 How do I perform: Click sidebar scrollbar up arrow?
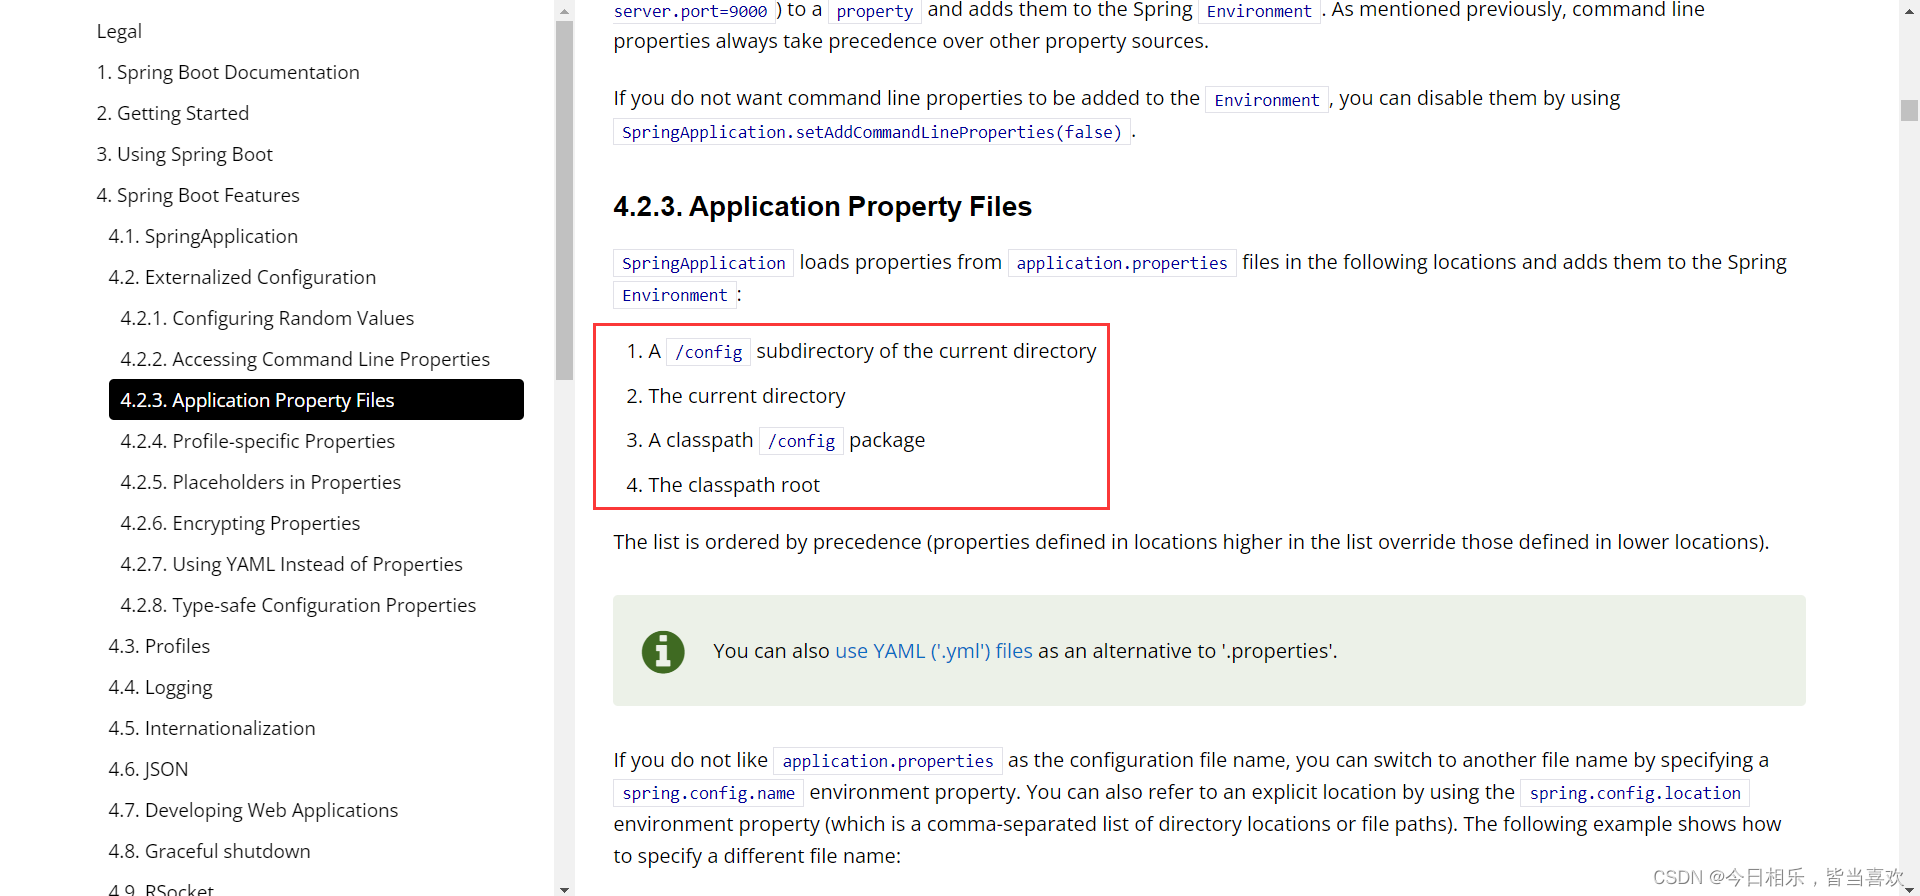coord(564,11)
